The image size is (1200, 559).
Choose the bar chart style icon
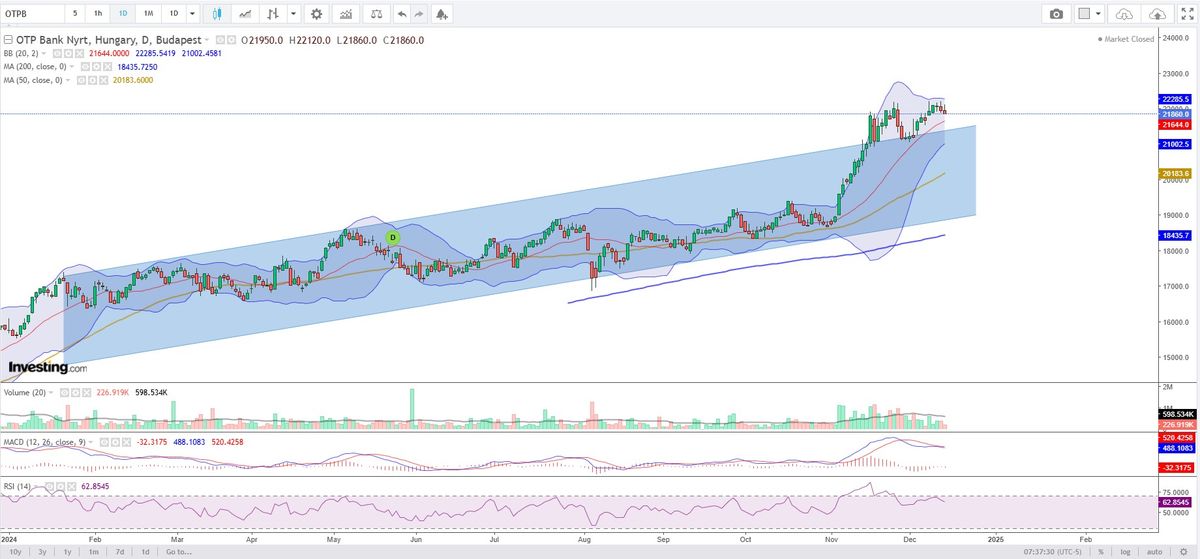click(273, 14)
